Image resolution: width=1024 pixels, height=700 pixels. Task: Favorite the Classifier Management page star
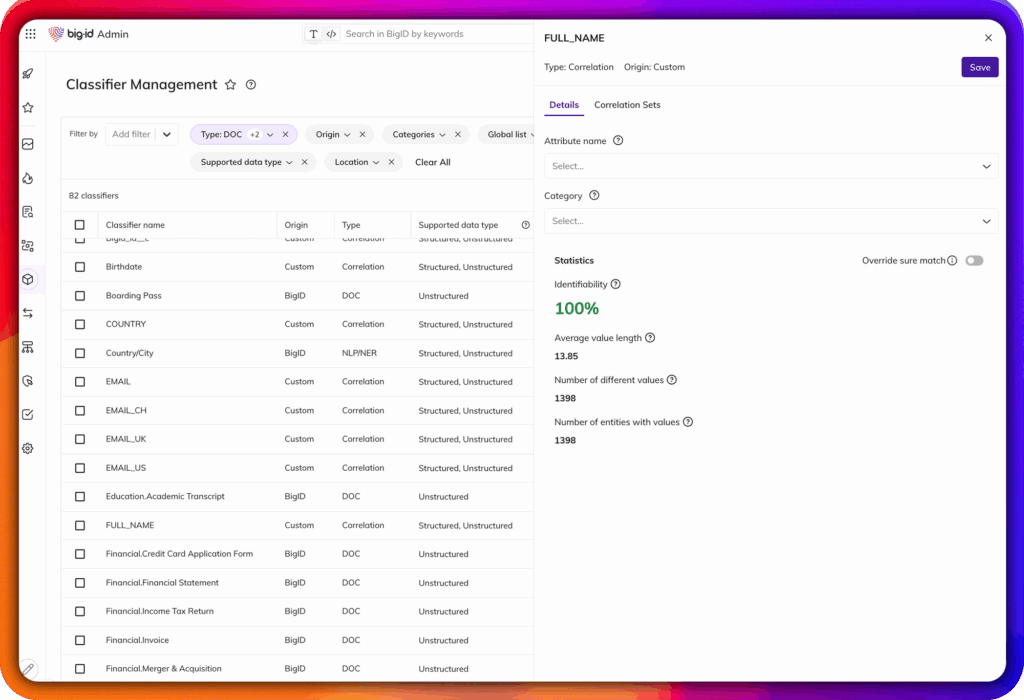(x=230, y=85)
